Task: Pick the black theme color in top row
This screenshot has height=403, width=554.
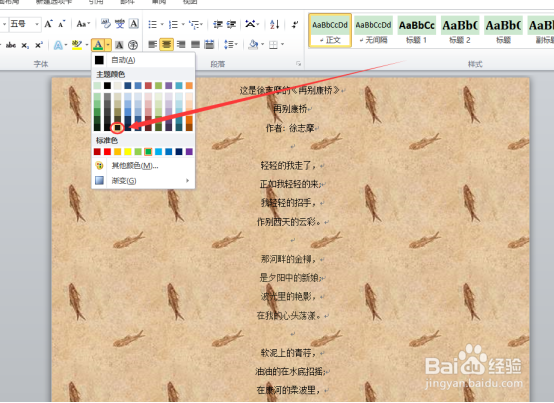Action: pyautogui.click(x=107, y=85)
